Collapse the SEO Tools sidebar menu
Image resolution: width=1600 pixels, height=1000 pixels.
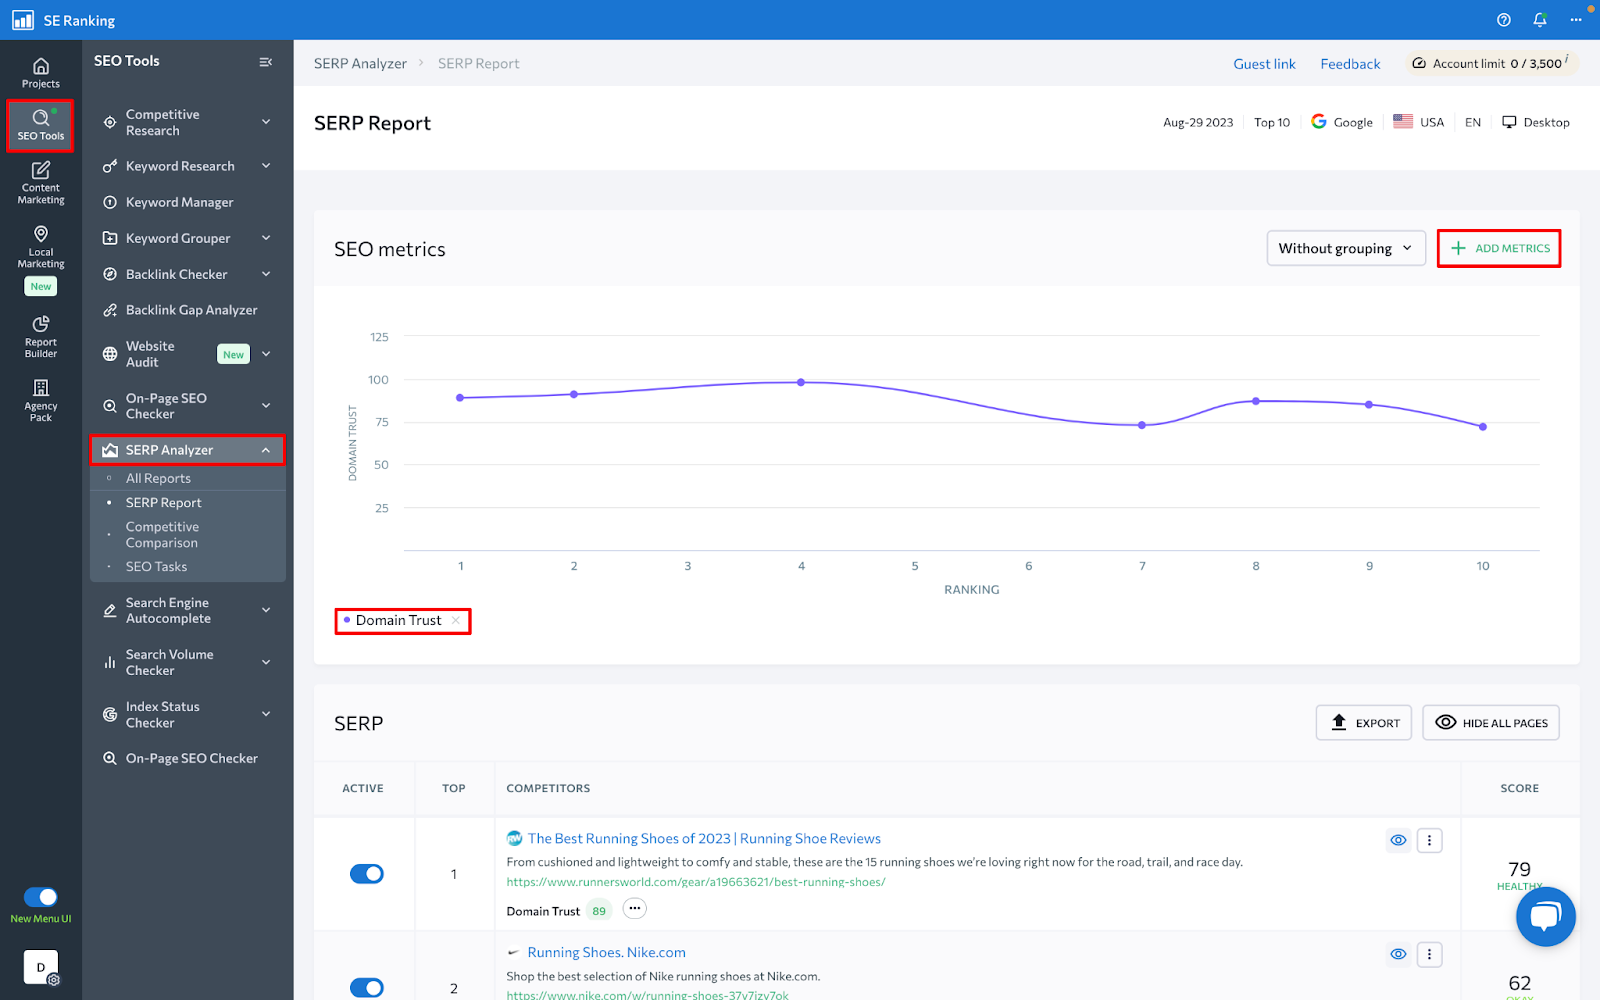[266, 62]
